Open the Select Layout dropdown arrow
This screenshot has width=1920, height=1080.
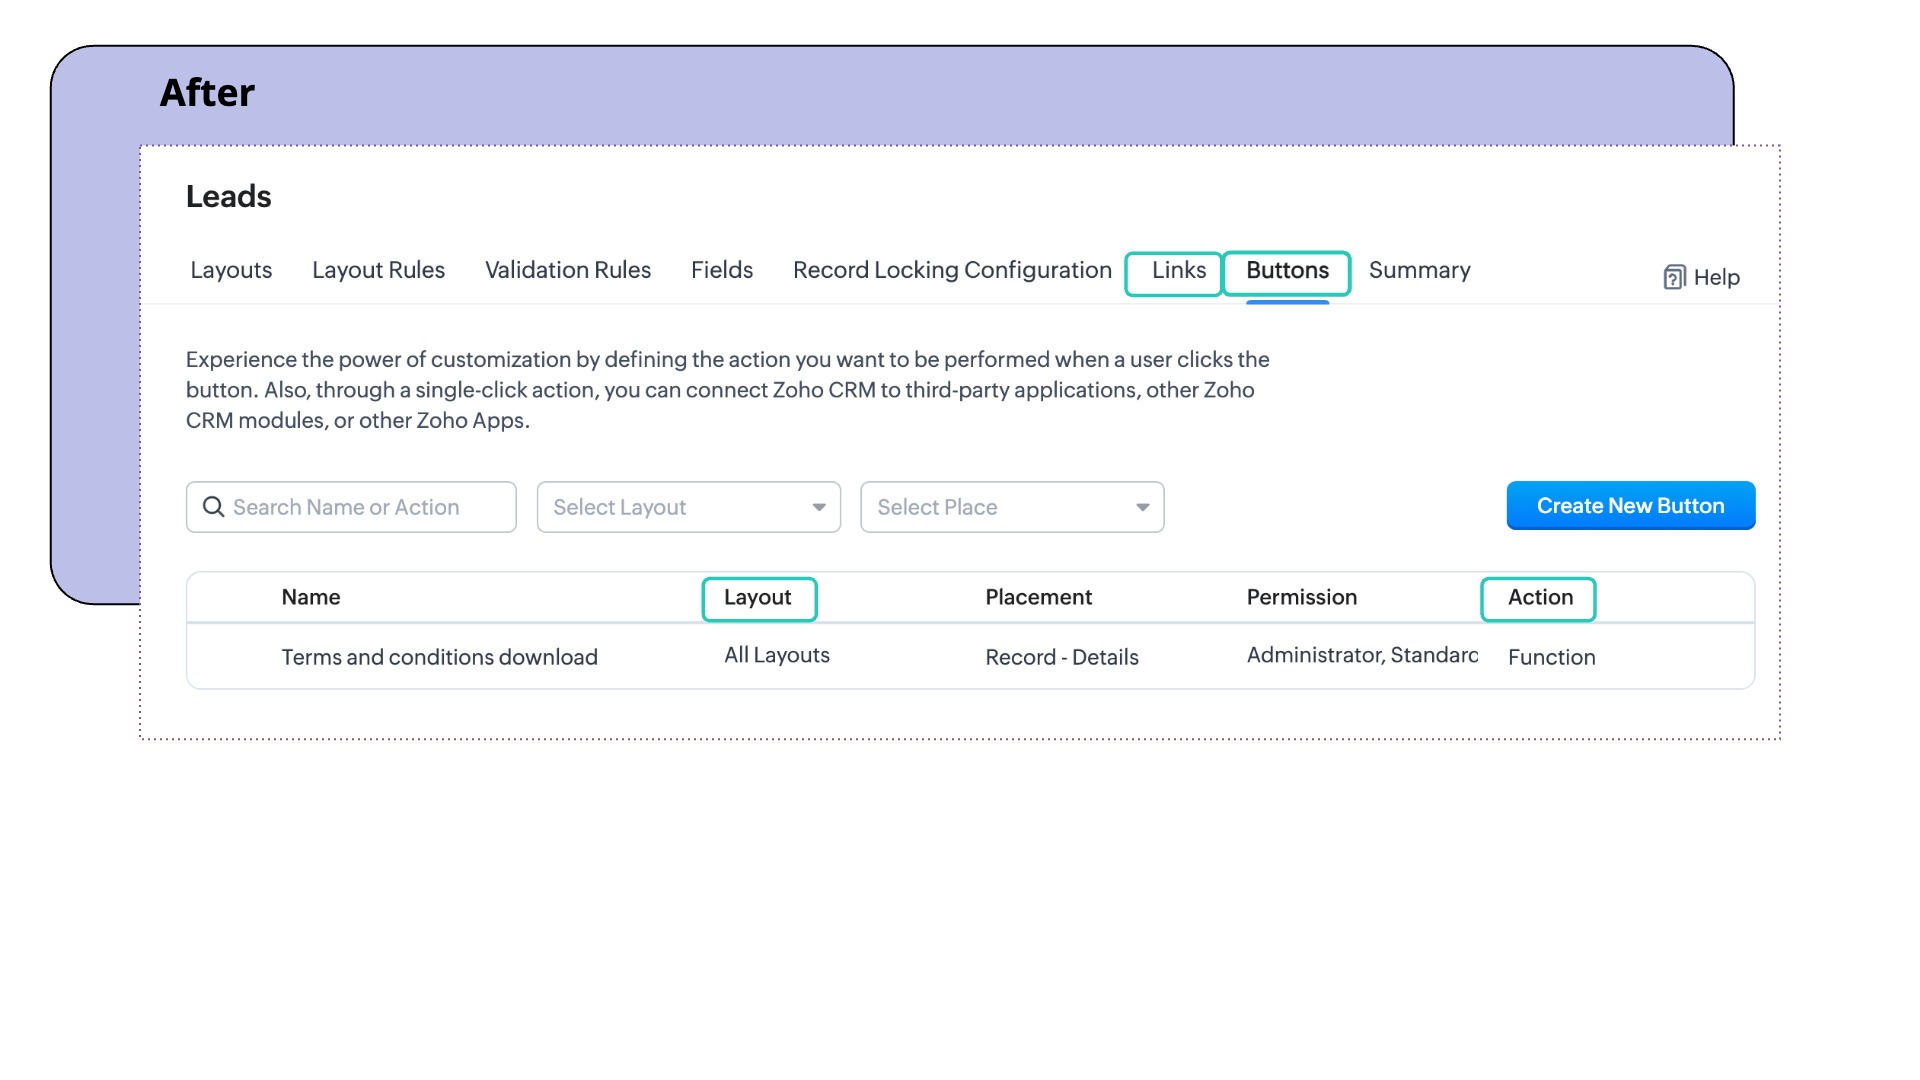819,507
